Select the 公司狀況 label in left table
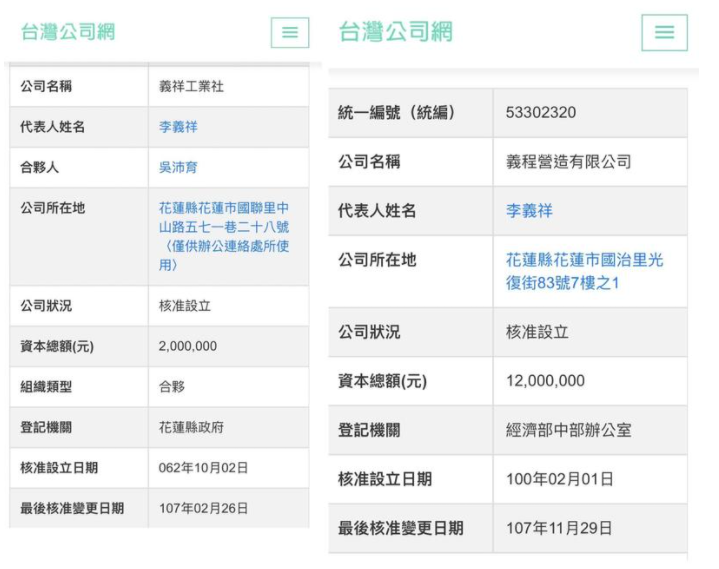This screenshot has width=719, height=569. [46, 306]
